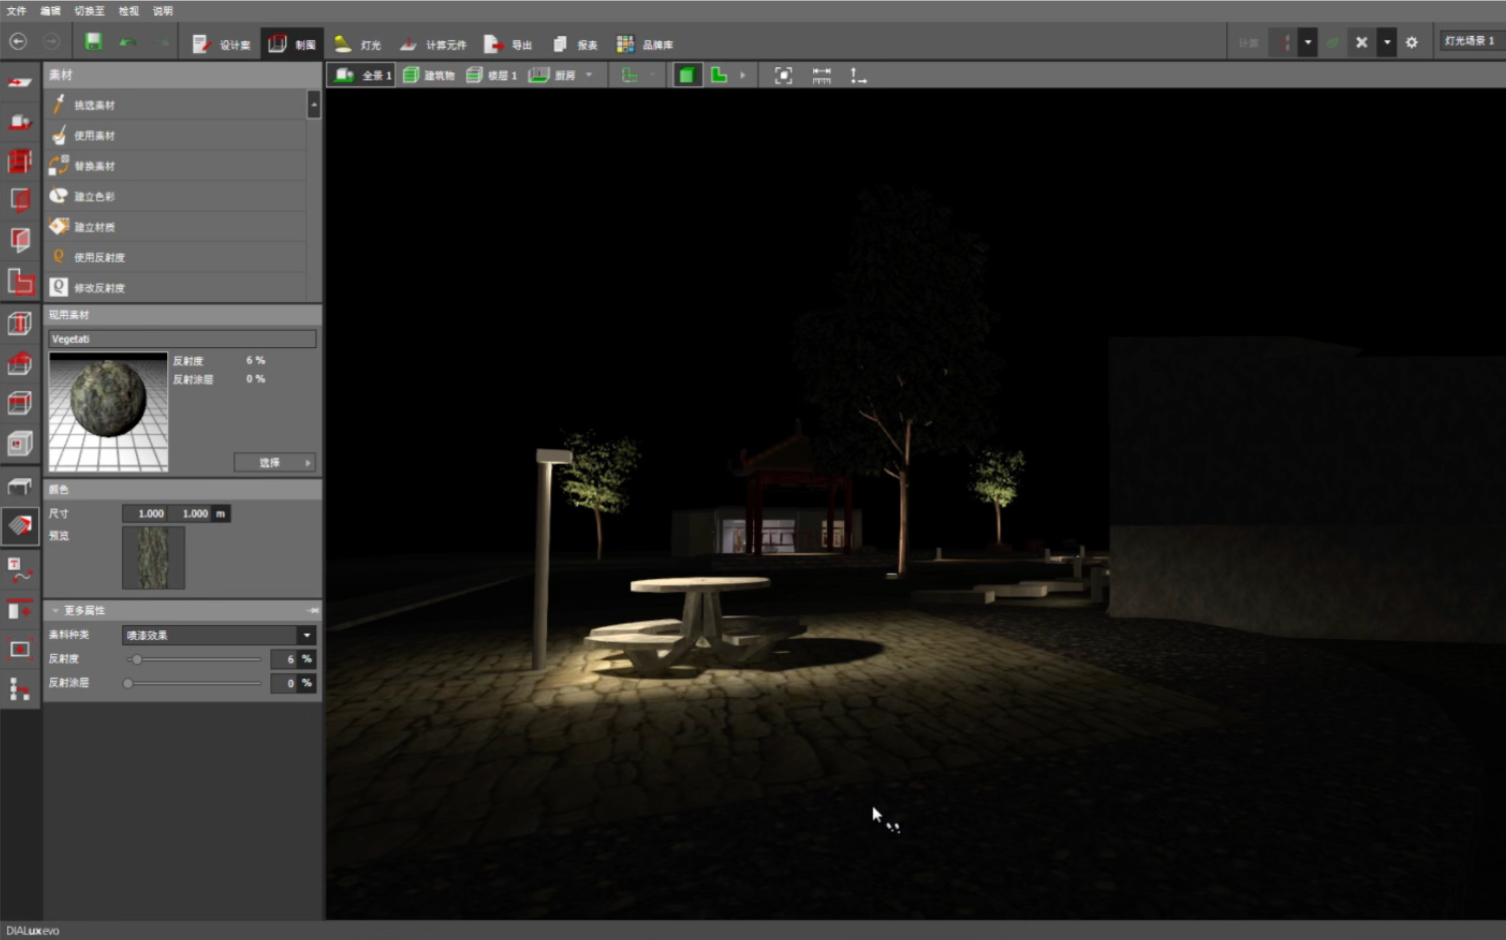The width and height of the screenshot is (1506, 940).
Task: Open the 文件 menu
Action: click(16, 11)
